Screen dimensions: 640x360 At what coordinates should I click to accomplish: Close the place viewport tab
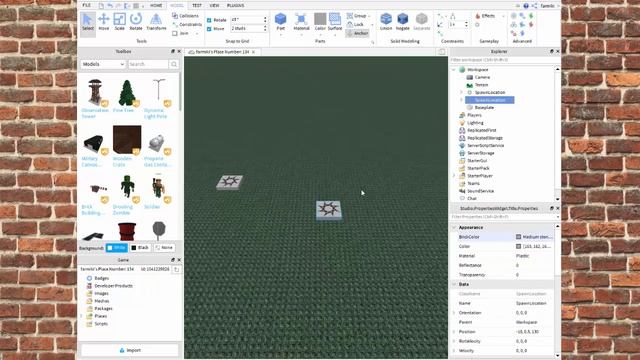[x=253, y=52]
